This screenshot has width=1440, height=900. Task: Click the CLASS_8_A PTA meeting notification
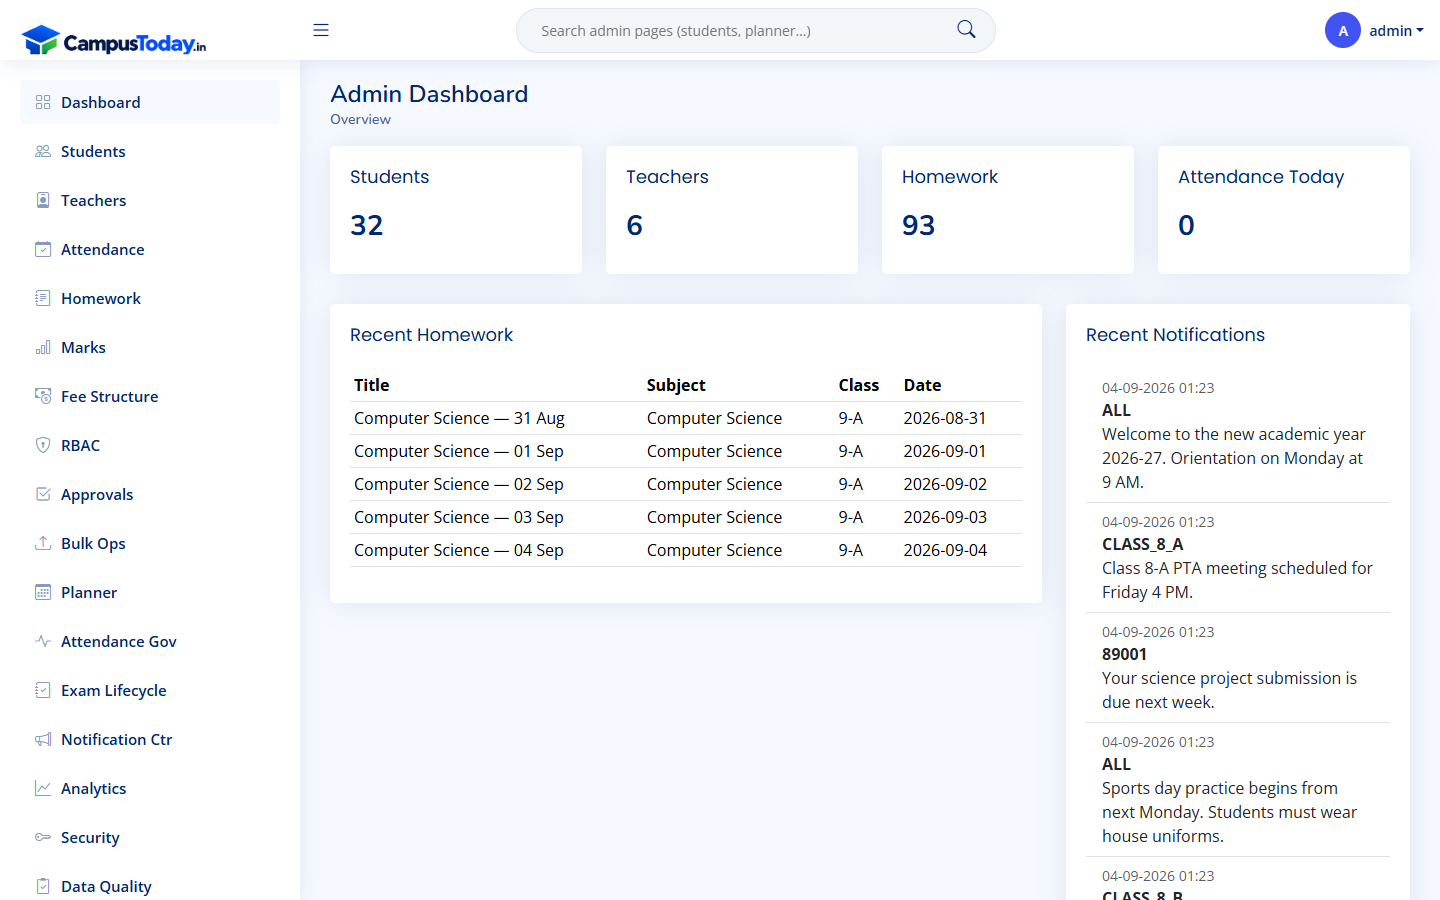click(1238, 557)
